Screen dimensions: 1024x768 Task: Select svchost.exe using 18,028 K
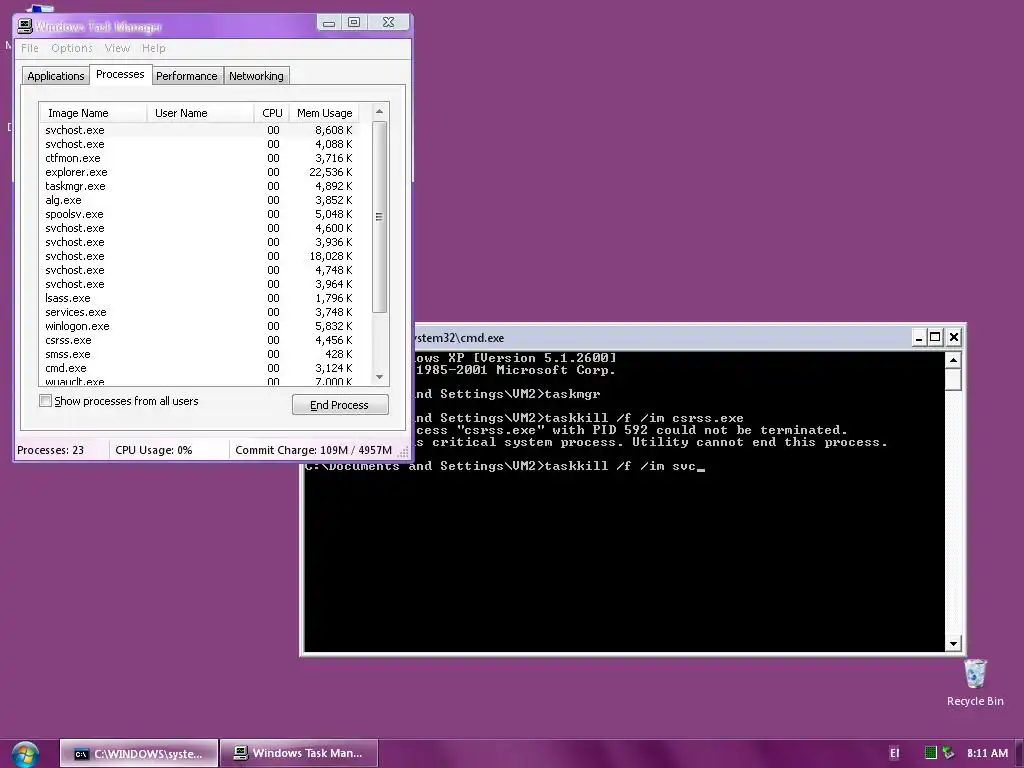(x=199, y=257)
